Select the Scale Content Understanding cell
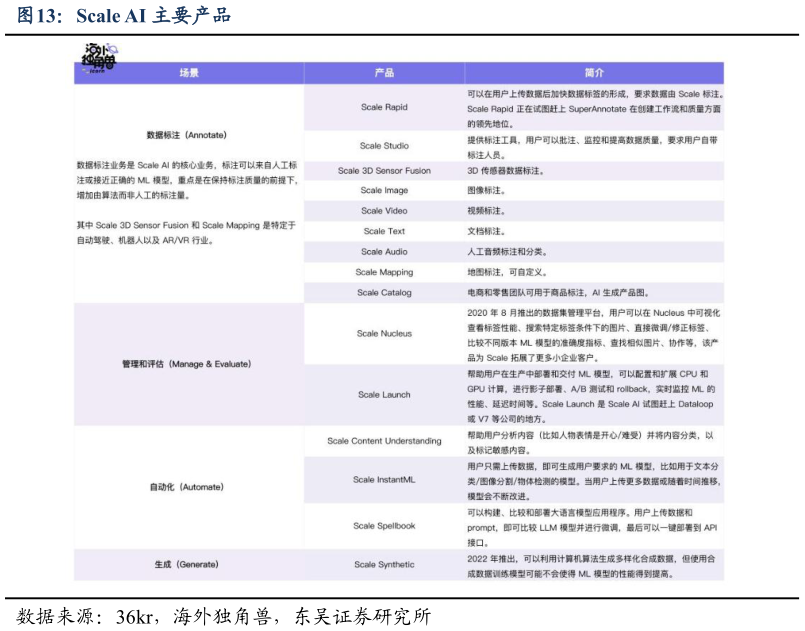 pos(384,441)
